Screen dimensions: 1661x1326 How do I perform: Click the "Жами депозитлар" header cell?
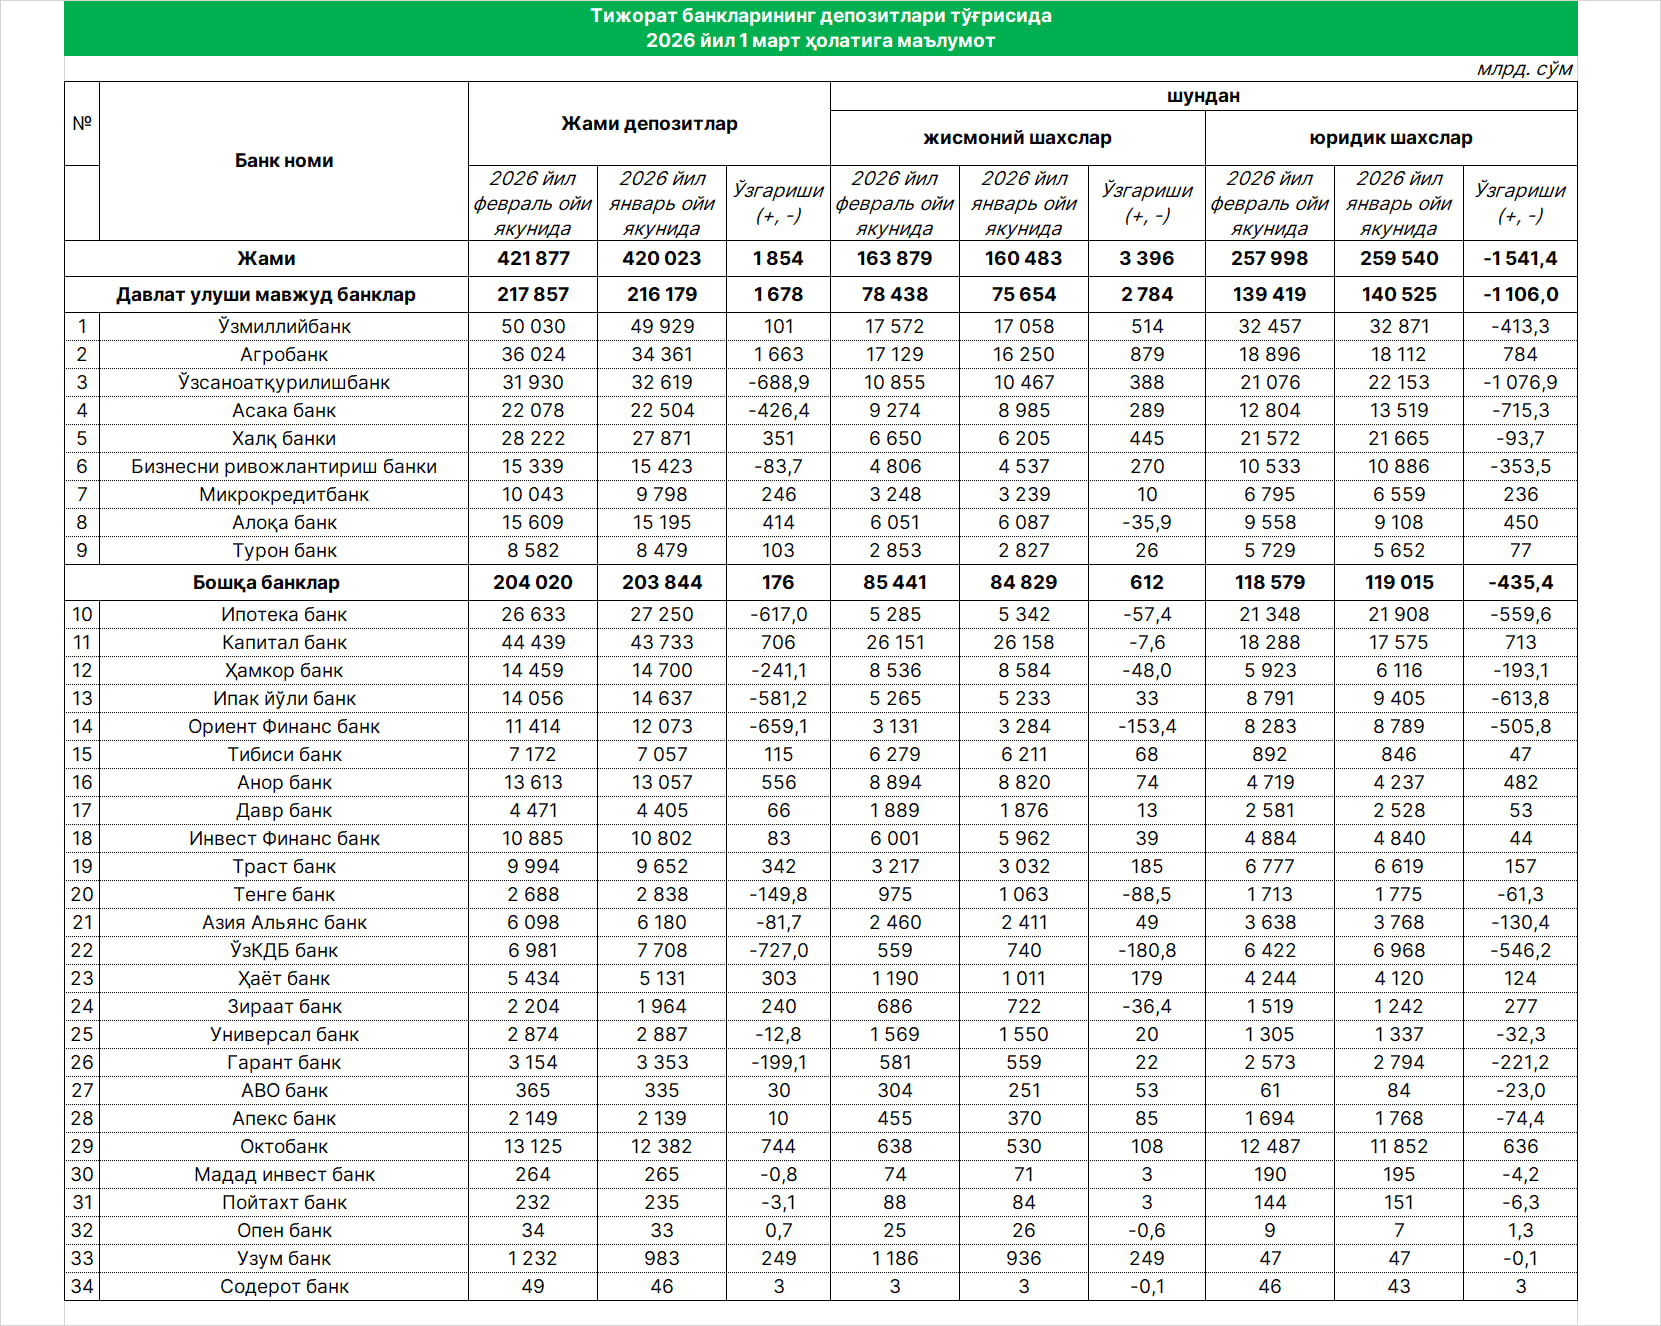[649, 124]
